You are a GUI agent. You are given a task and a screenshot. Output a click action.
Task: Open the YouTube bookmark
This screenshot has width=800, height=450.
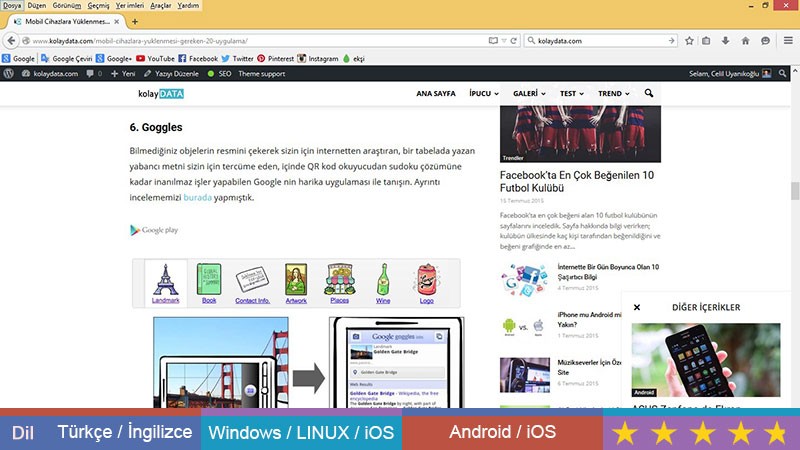tap(155, 59)
